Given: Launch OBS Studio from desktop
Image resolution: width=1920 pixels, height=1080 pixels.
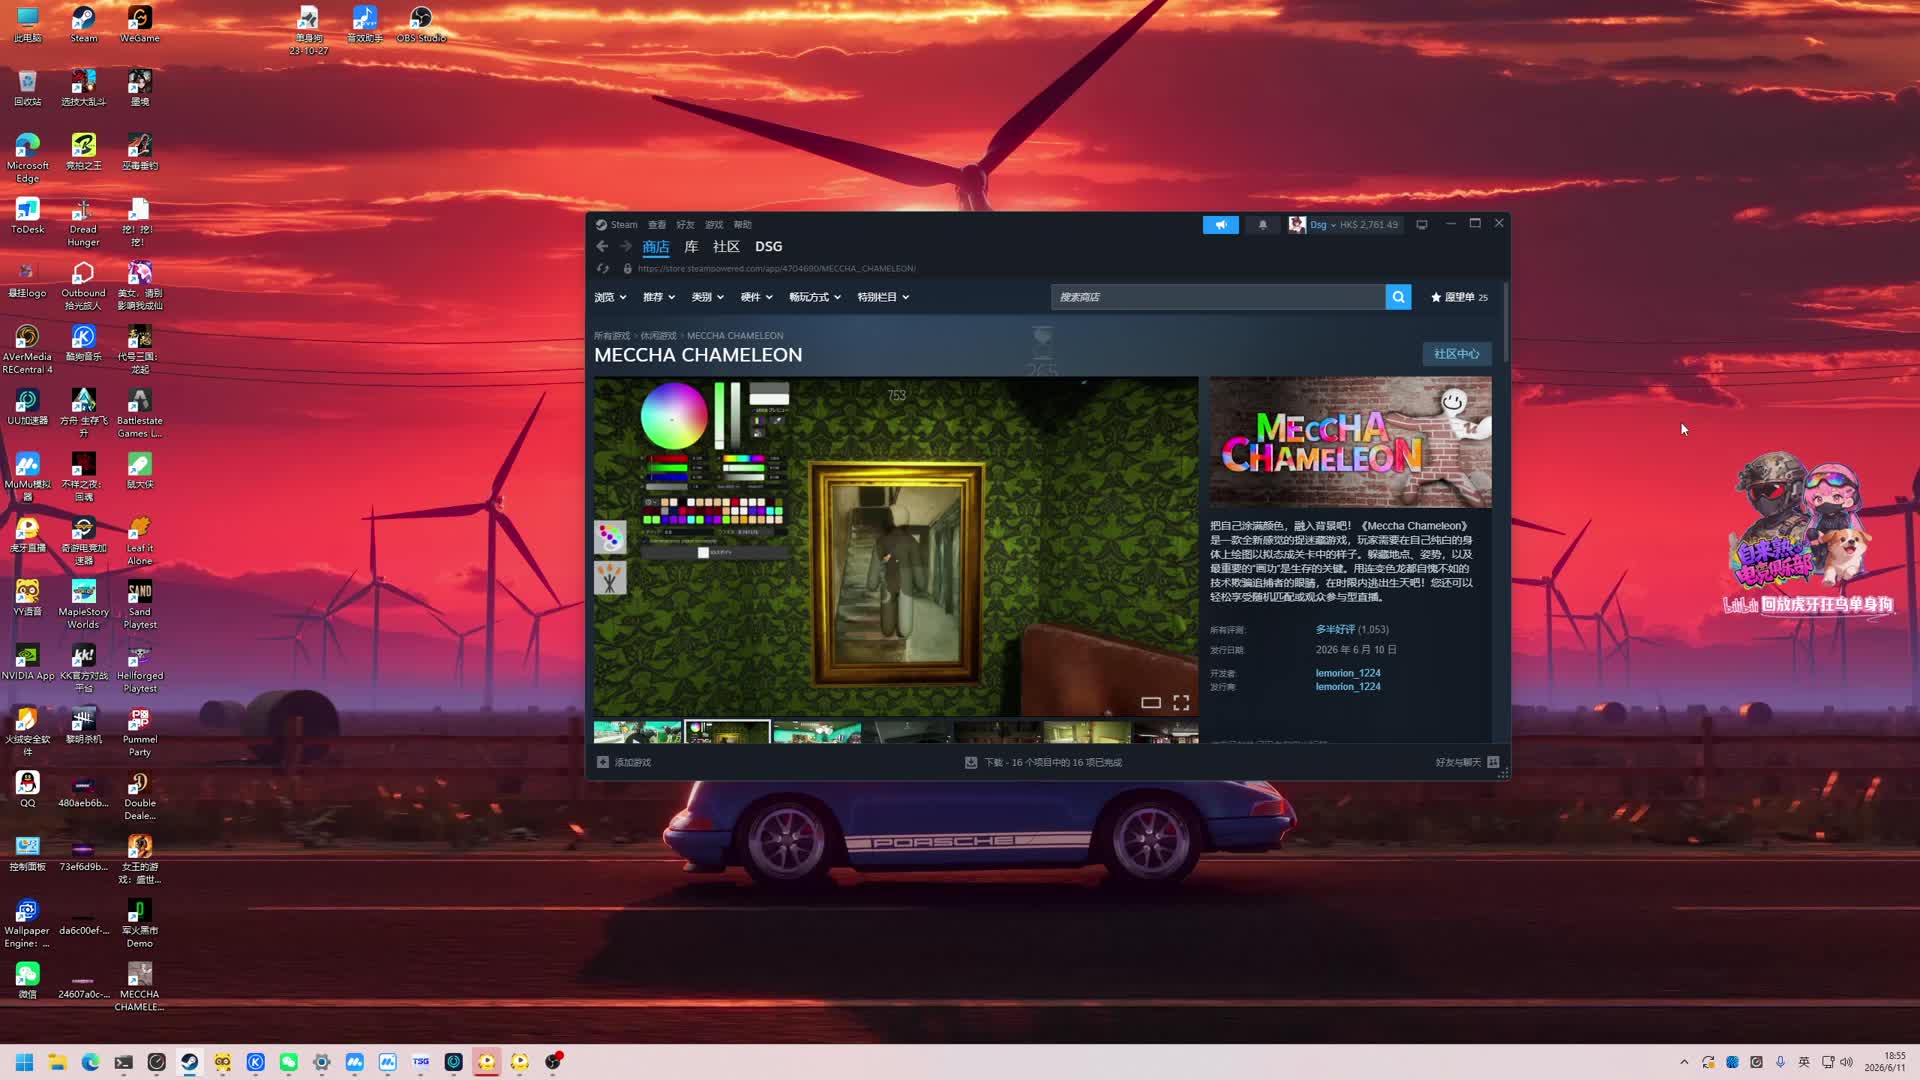Looking at the screenshot, I should (x=421, y=25).
